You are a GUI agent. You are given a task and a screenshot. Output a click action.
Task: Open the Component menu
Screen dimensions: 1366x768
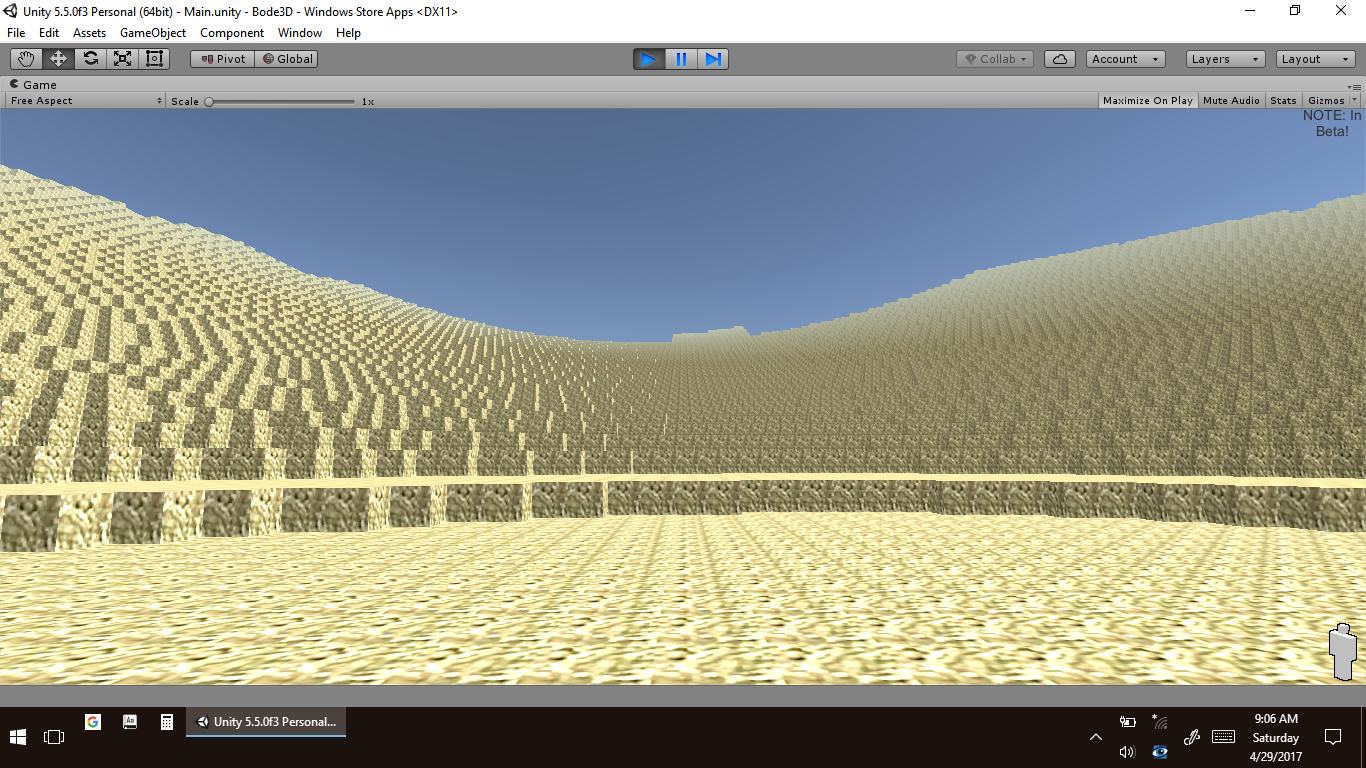pyautogui.click(x=232, y=33)
